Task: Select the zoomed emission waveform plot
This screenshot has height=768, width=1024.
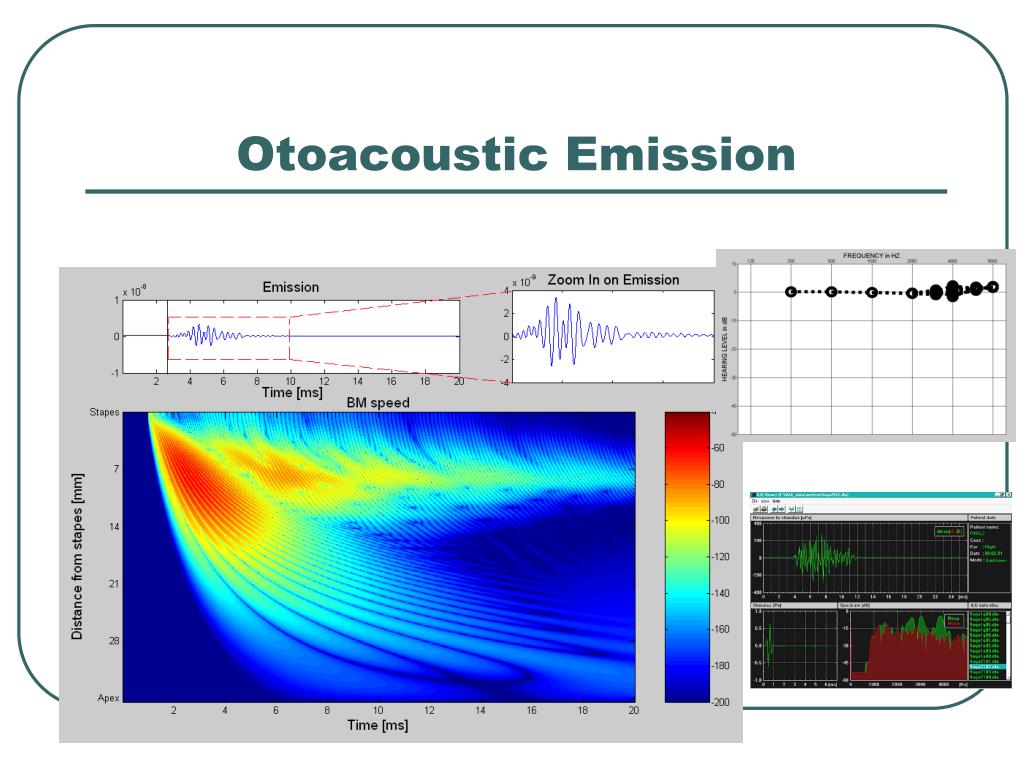Action: [x=613, y=336]
